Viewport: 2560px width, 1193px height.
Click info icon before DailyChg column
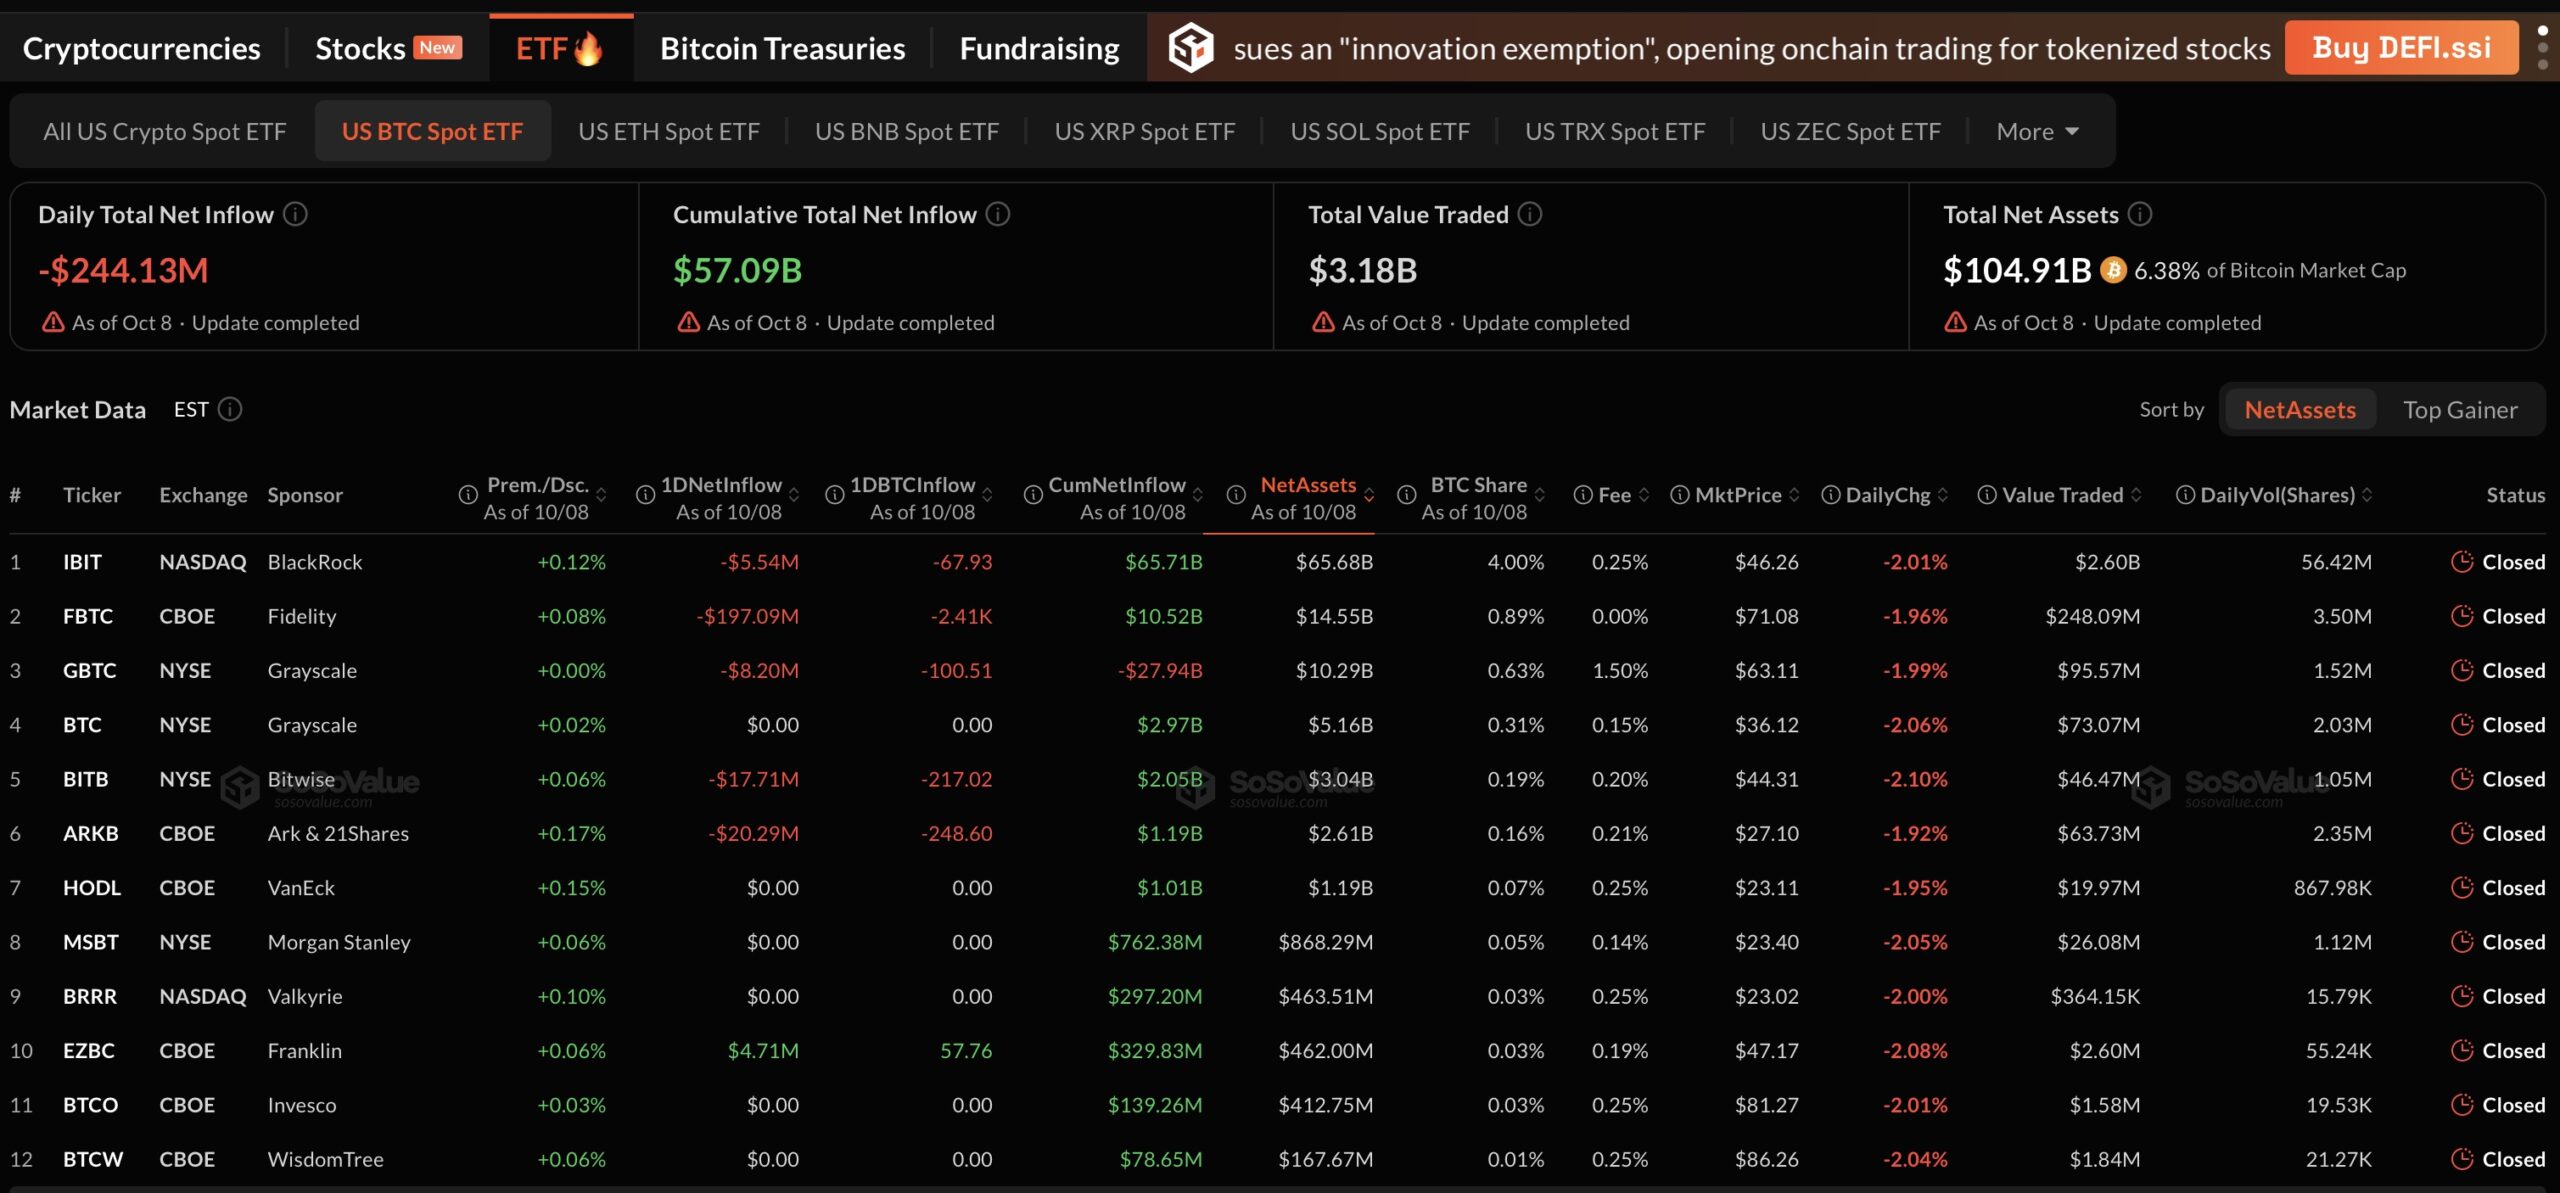[1831, 494]
